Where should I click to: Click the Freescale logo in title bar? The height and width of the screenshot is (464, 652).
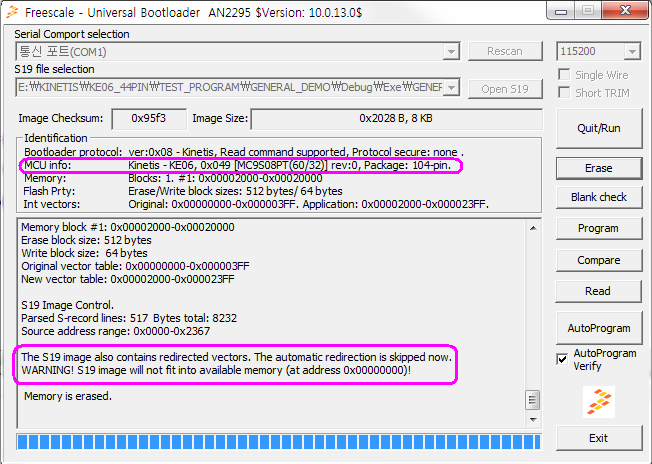(13, 12)
